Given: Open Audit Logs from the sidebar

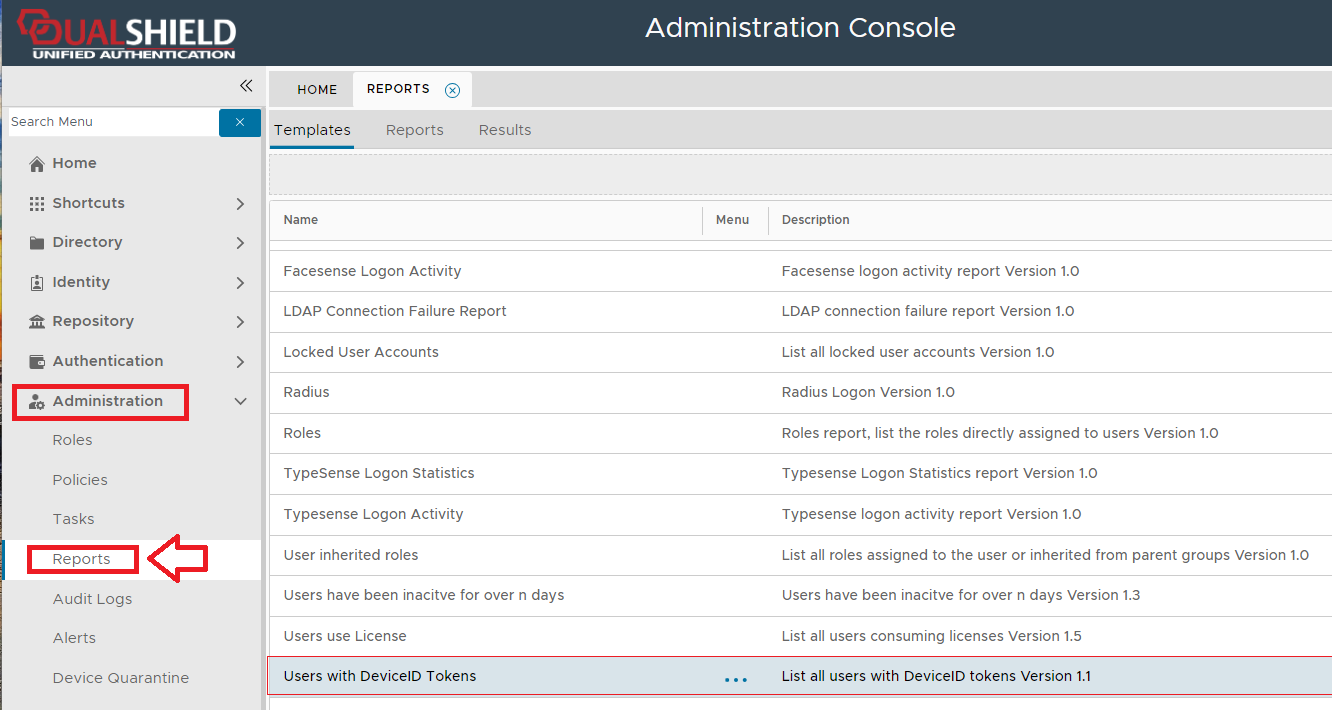Looking at the screenshot, I should pyautogui.click(x=92, y=599).
